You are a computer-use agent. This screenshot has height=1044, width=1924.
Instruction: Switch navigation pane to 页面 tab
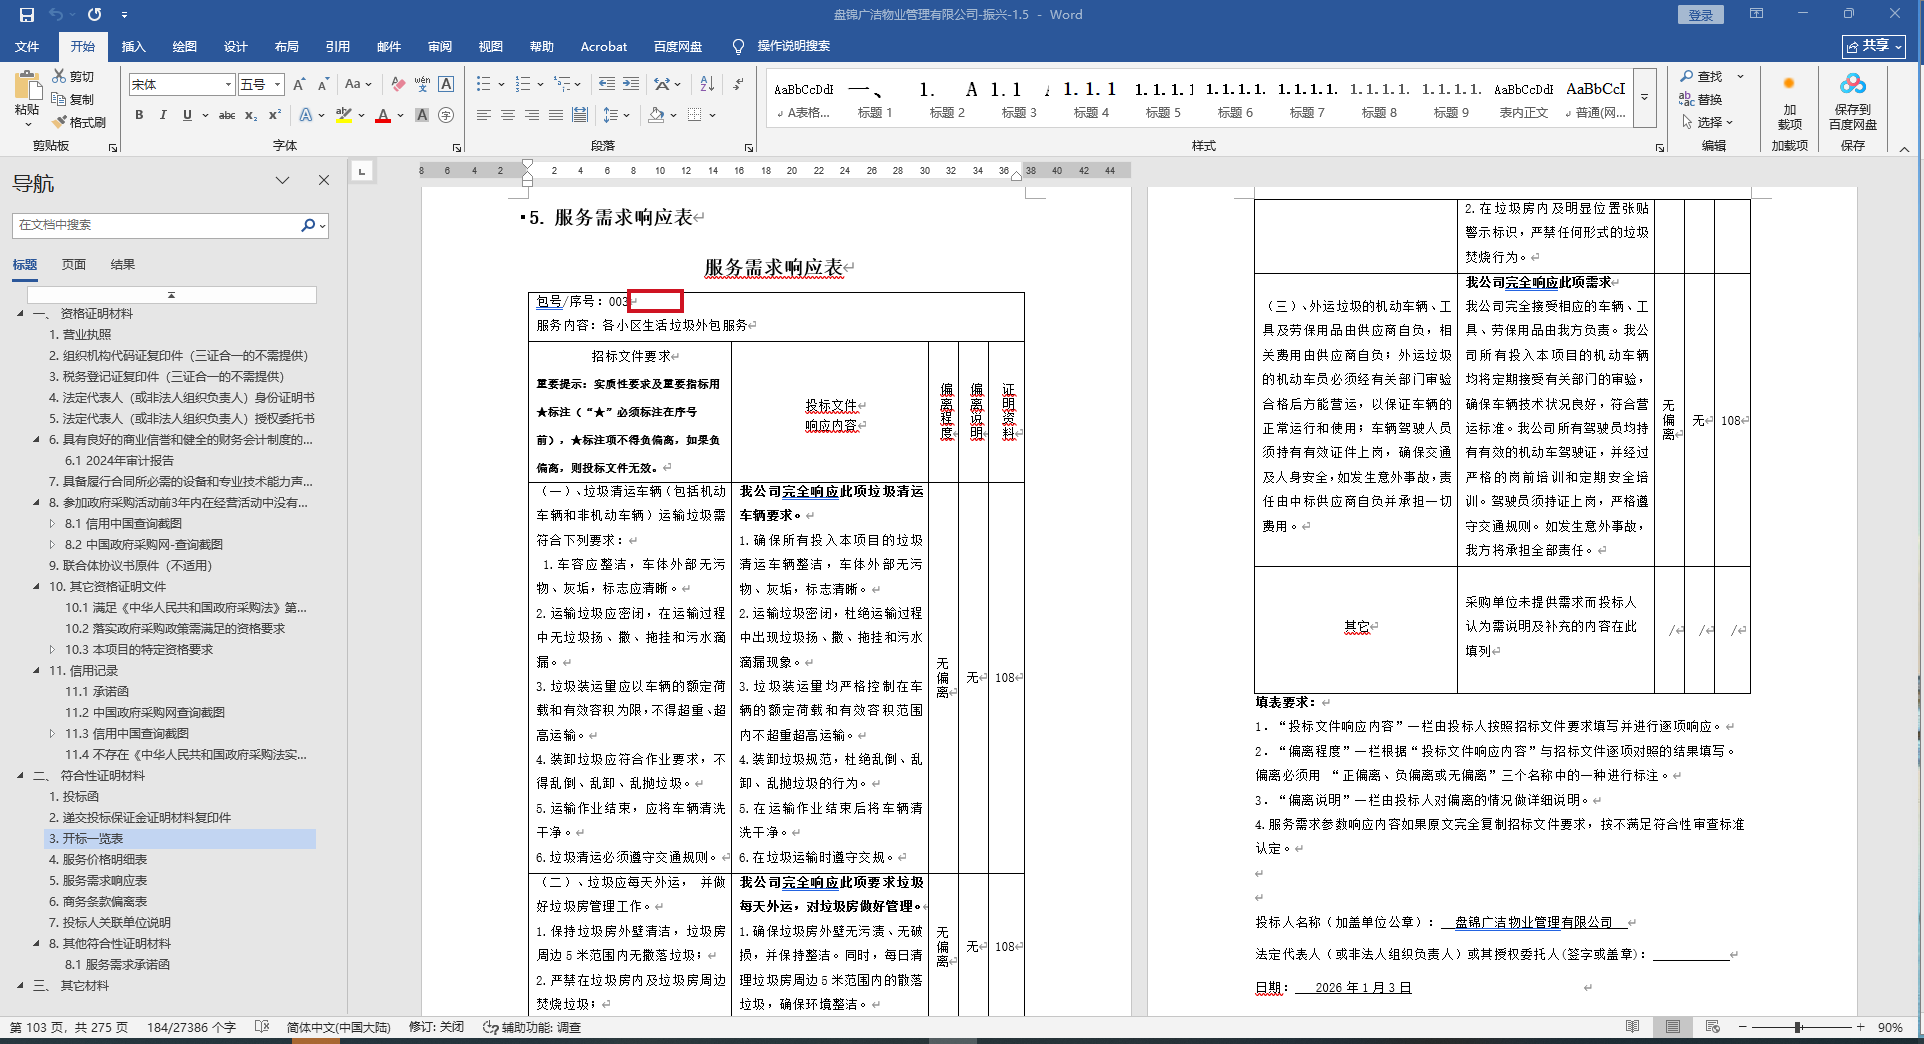74,265
